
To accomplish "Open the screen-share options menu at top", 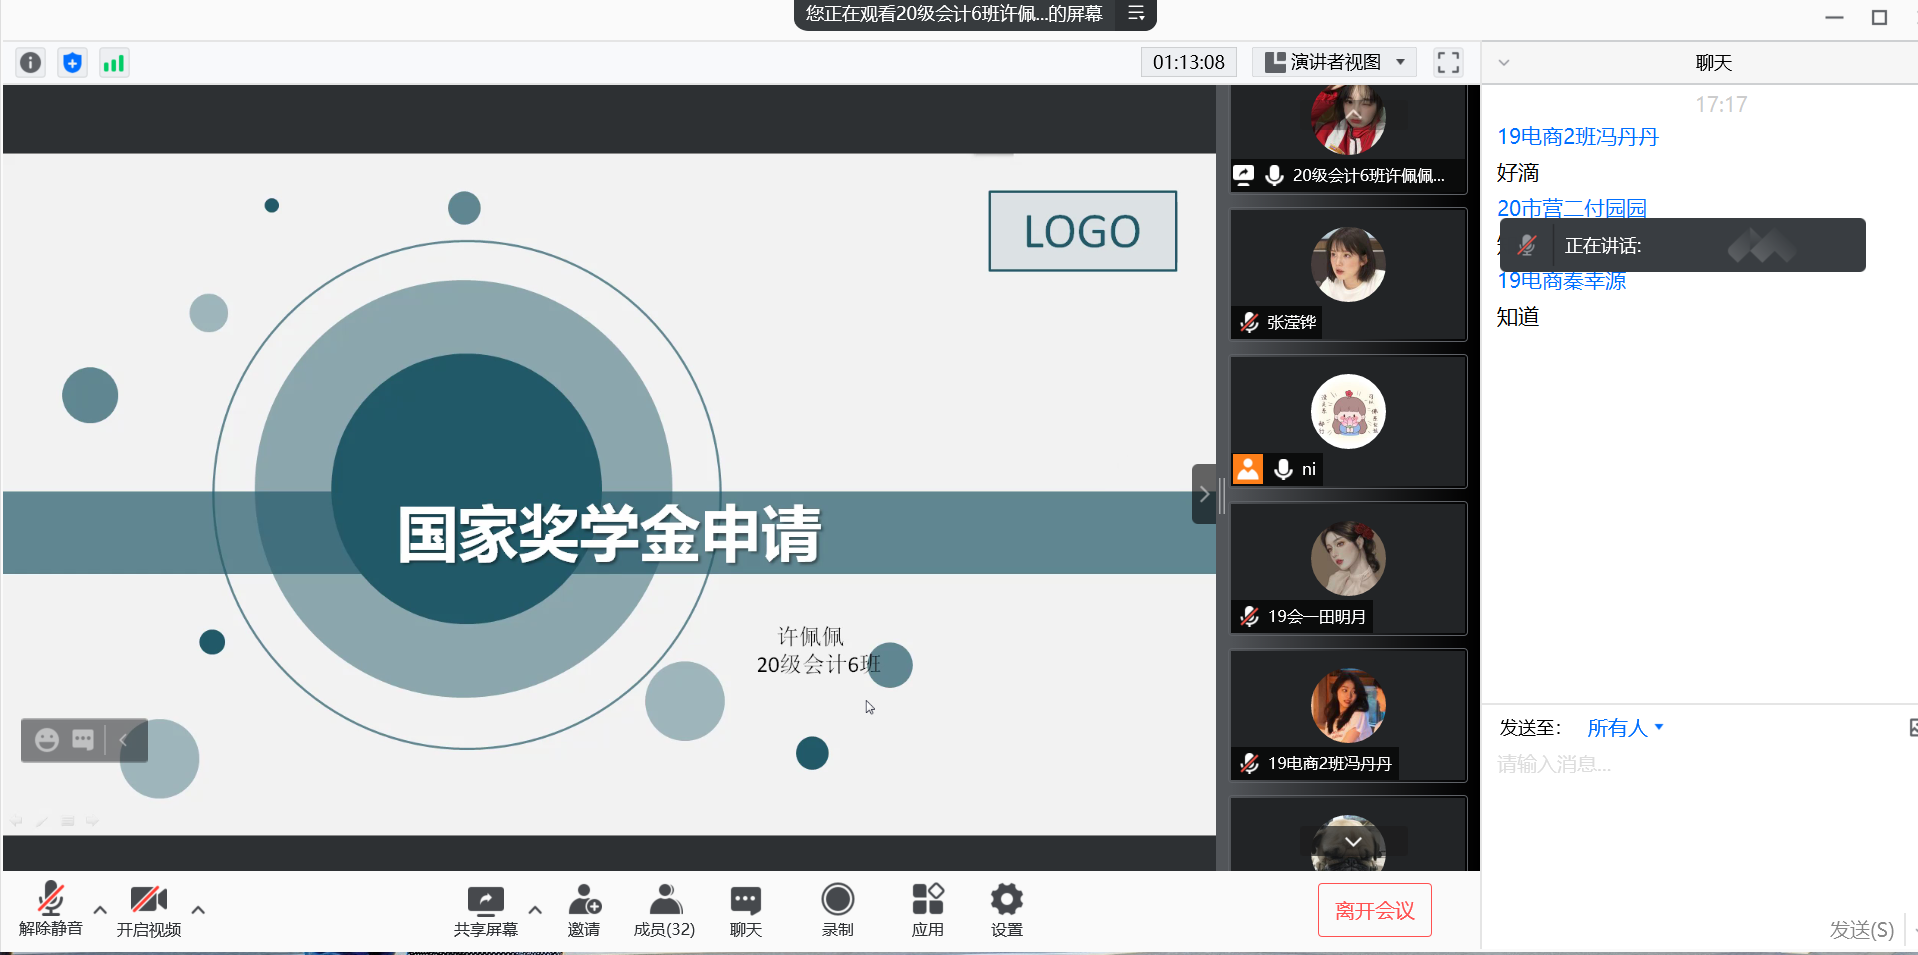I will [1136, 14].
